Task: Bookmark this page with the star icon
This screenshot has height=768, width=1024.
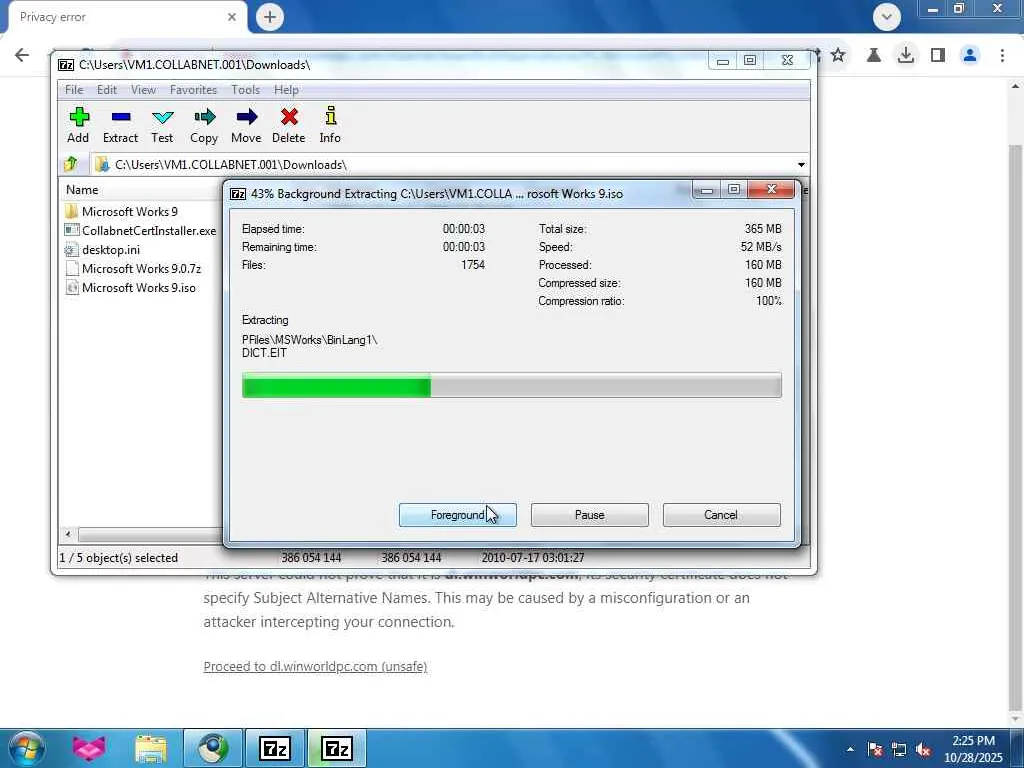Action: click(838, 55)
